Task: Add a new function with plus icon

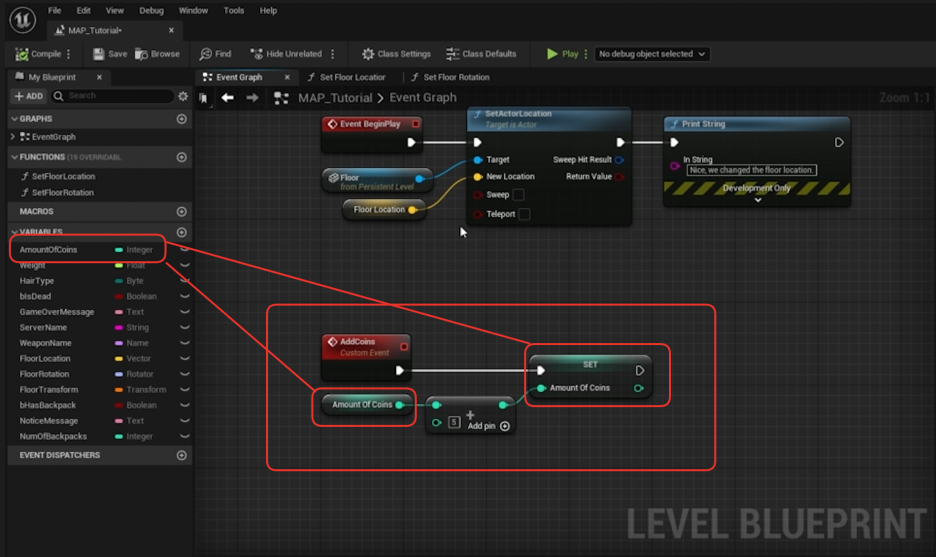Action: pos(181,157)
